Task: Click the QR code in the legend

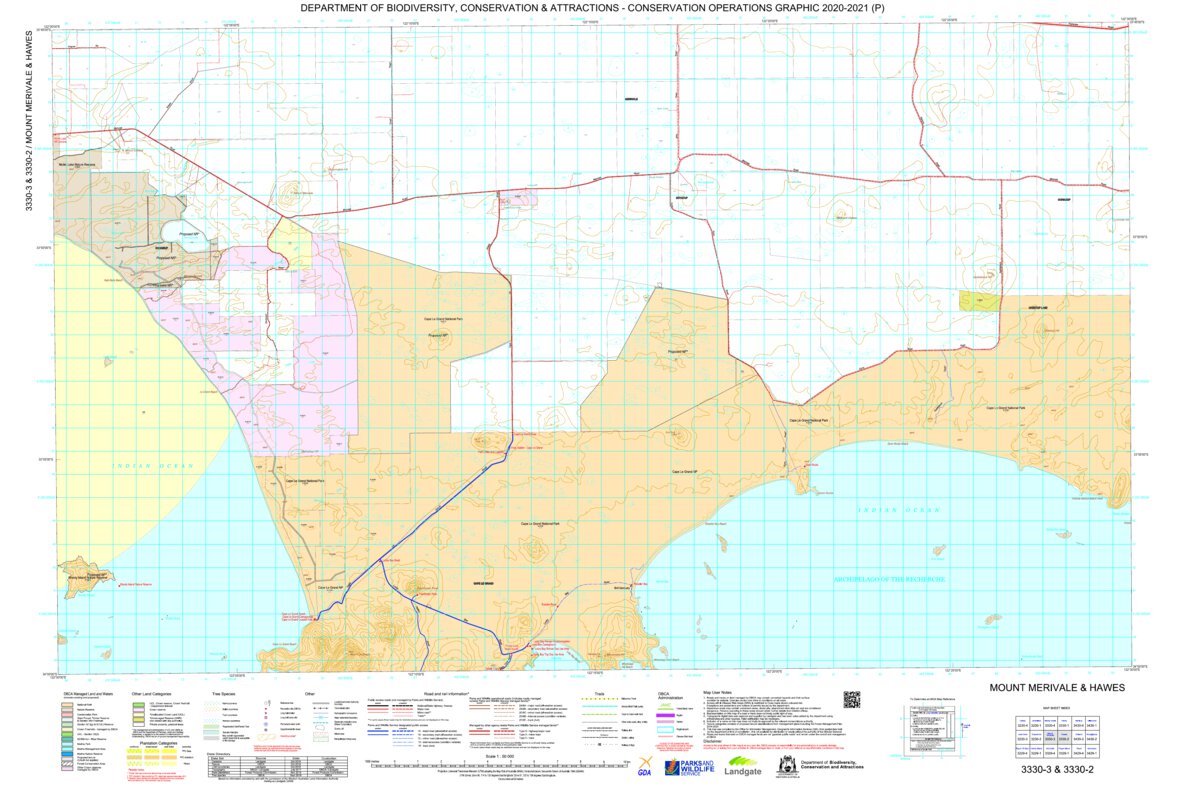Action: coord(852,700)
